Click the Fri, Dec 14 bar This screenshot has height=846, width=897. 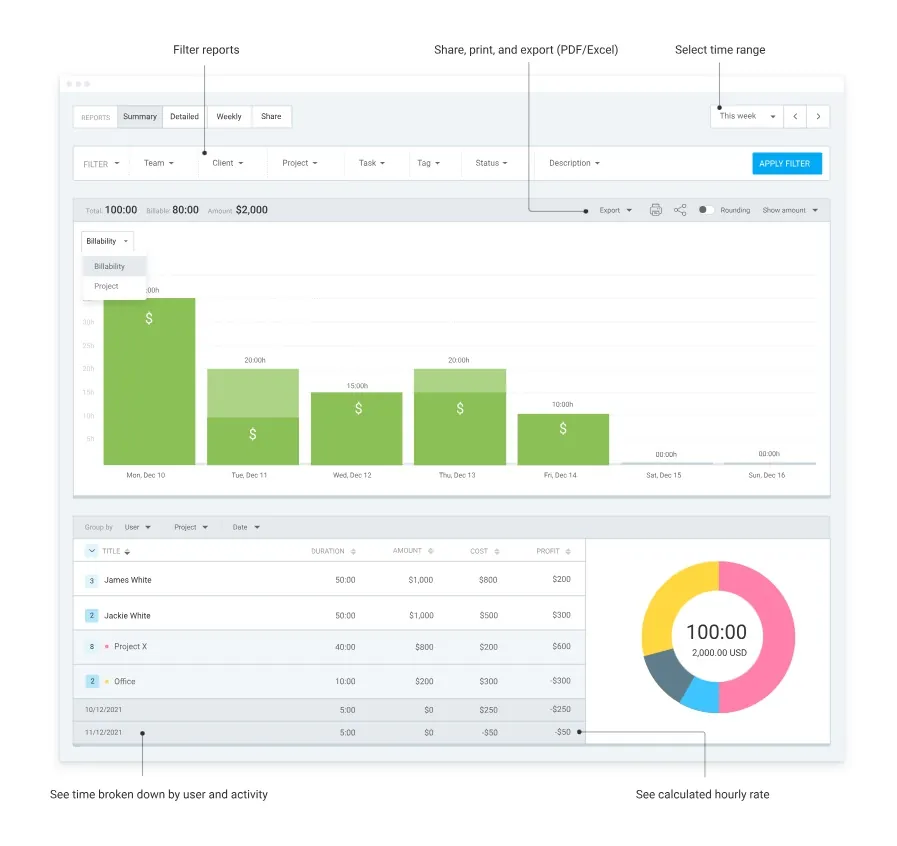[563, 439]
